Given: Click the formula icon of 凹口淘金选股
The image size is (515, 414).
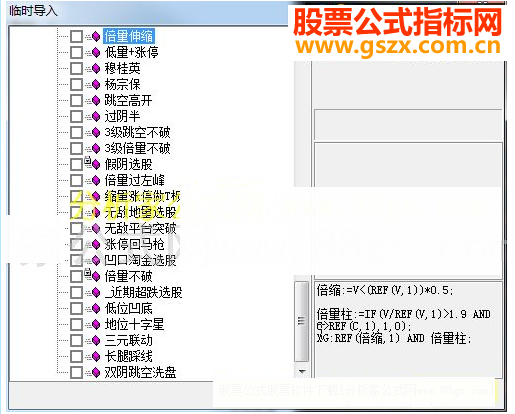Looking at the screenshot, I should [x=96, y=260].
